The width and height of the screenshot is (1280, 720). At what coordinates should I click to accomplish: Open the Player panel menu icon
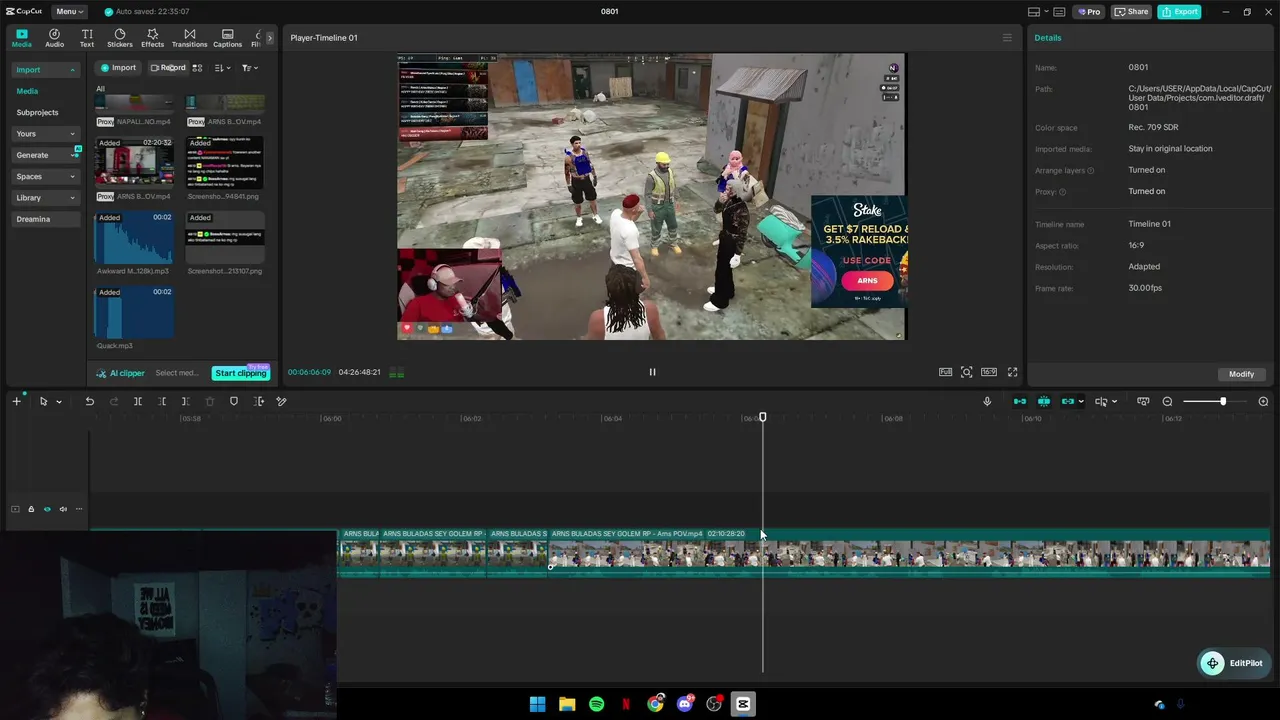pyautogui.click(x=1007, y=38)
